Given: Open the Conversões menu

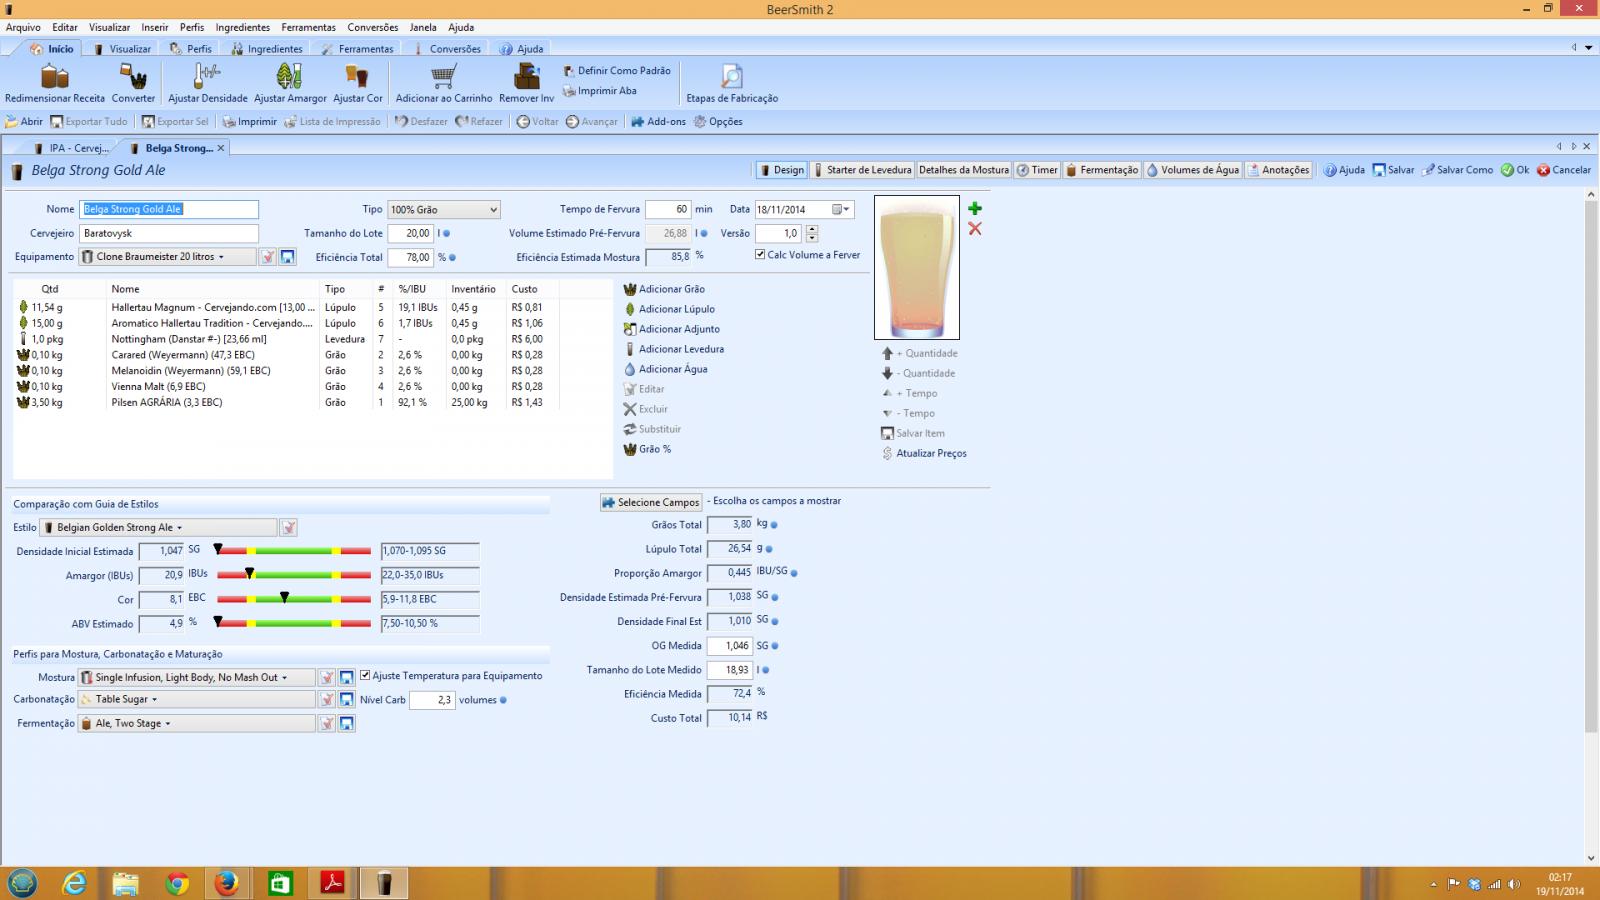Looking at the screenshot, I should coord(372,28).
